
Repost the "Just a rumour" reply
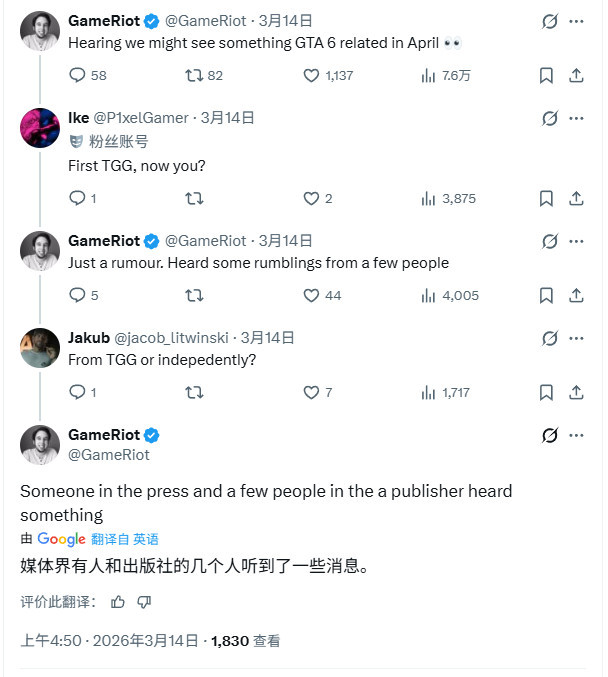click(195, 295)
